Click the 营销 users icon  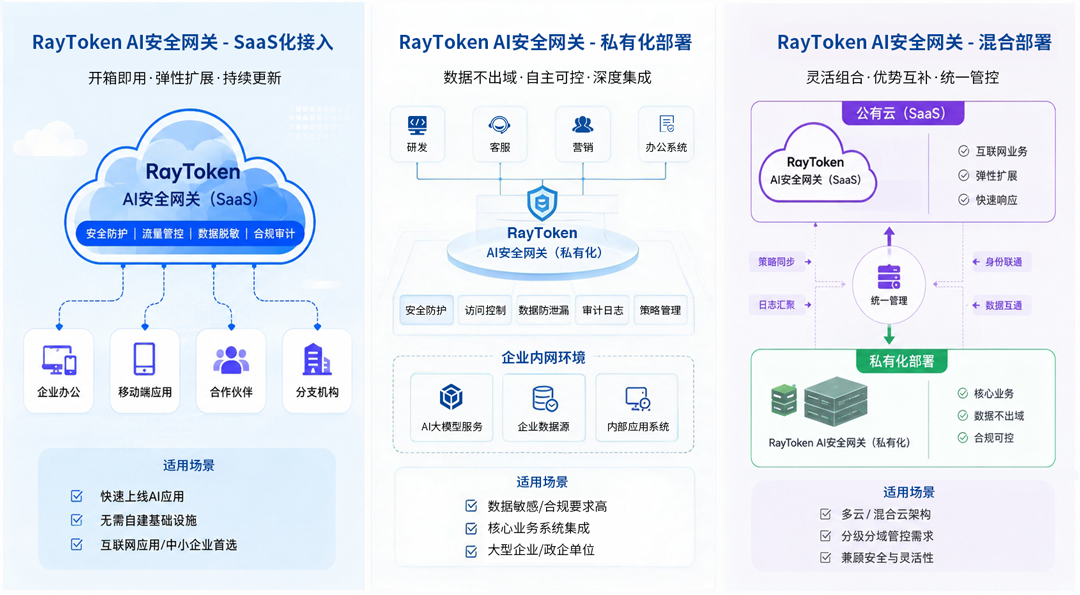583,125
